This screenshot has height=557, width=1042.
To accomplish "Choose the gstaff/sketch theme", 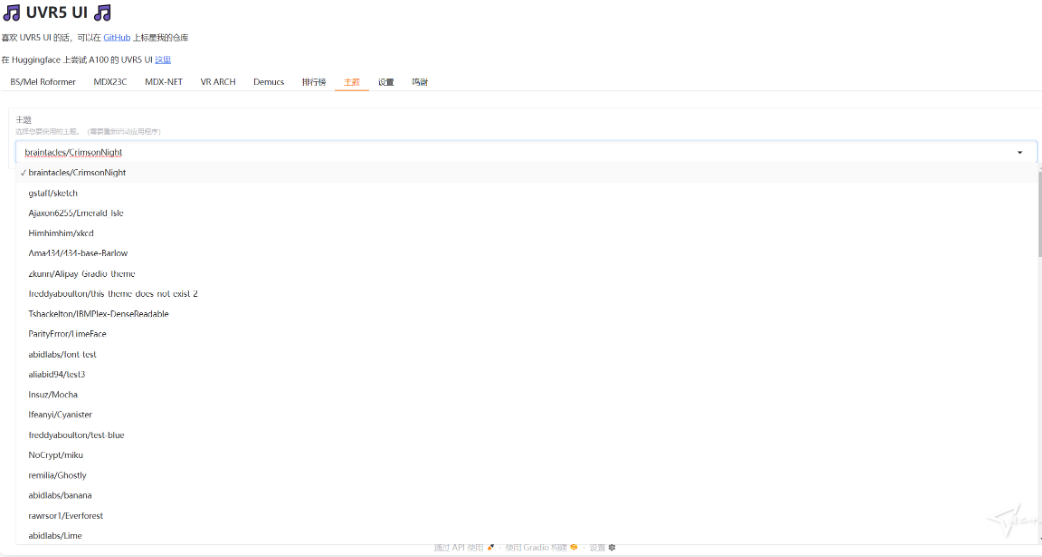I will click(x=526, y=193).
